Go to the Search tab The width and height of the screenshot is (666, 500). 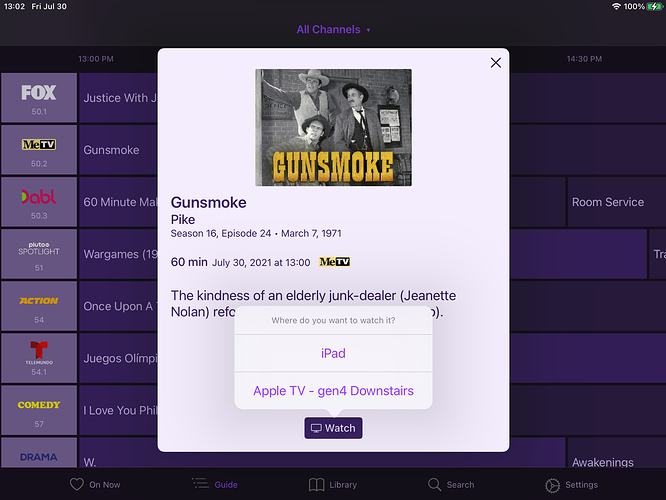click(x=451, y=484)
